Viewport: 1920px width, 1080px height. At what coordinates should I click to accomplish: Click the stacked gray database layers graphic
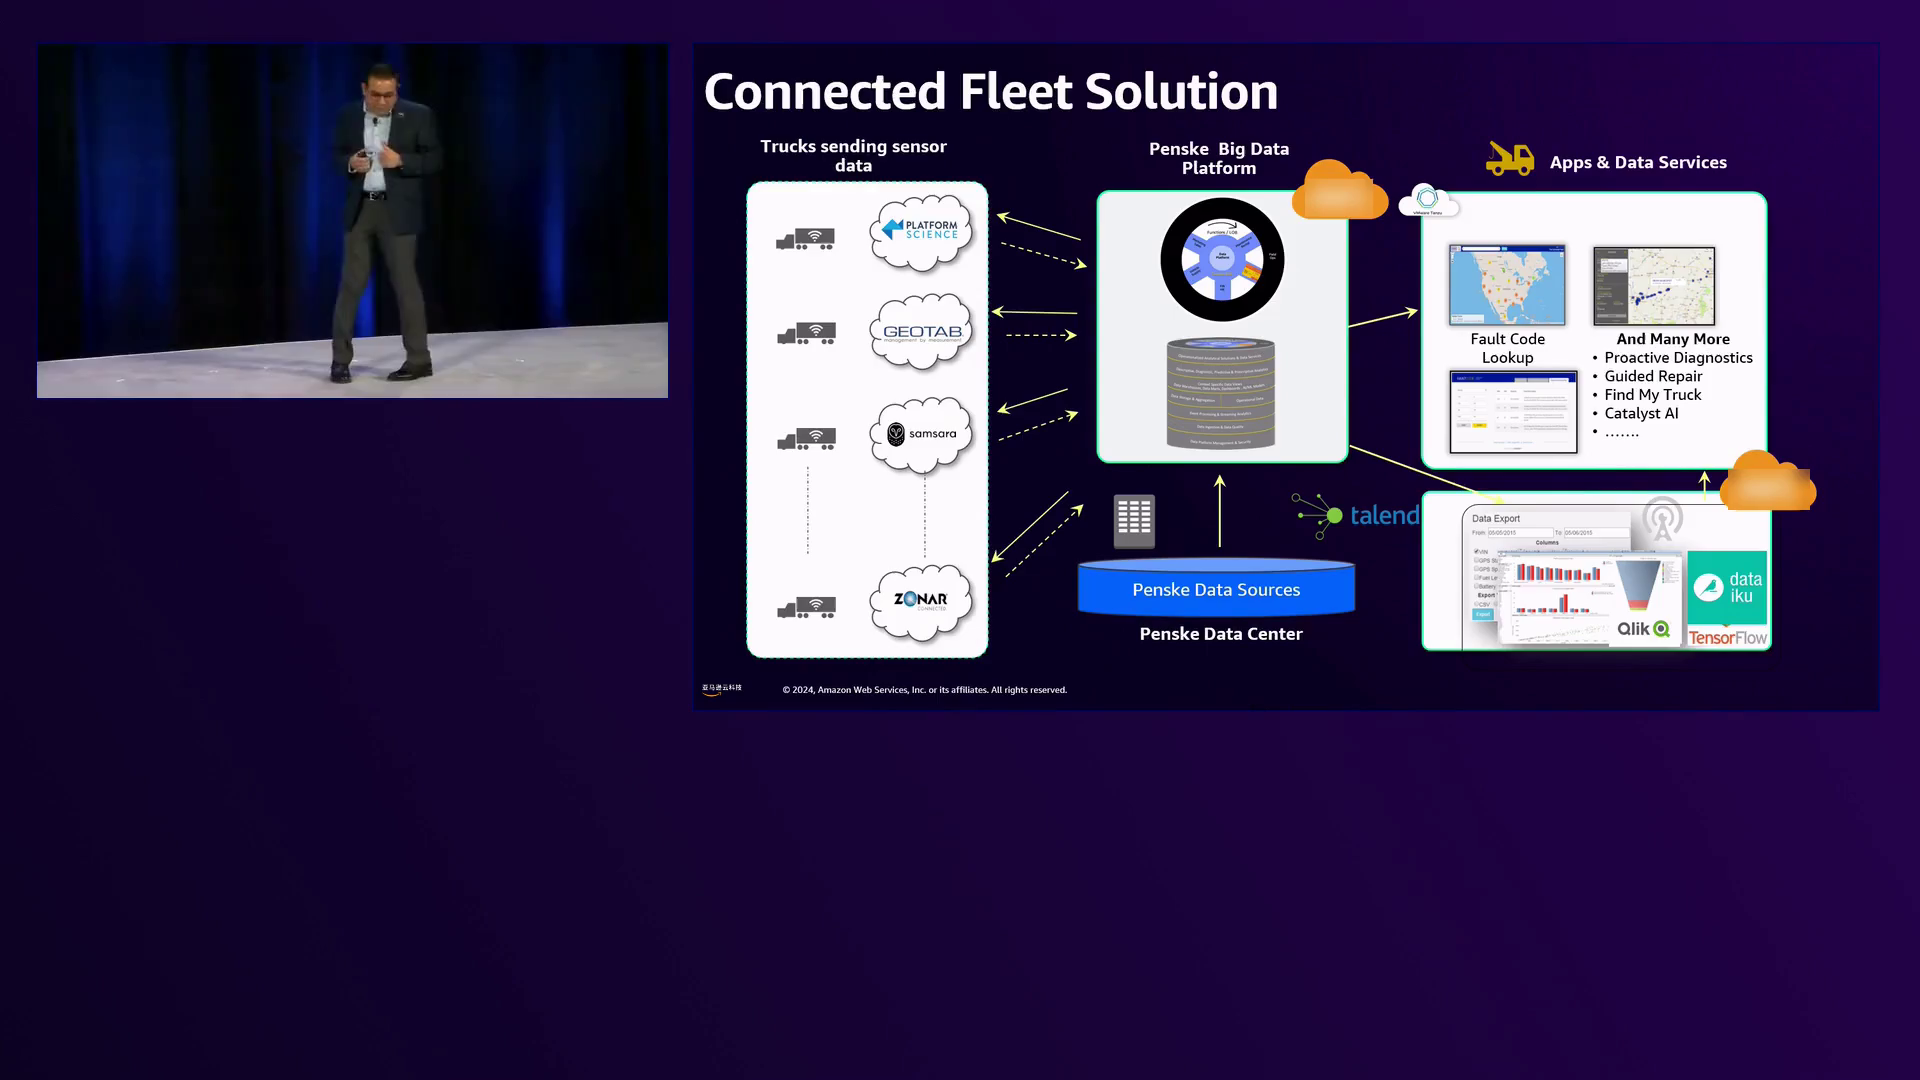point(1221,394)
